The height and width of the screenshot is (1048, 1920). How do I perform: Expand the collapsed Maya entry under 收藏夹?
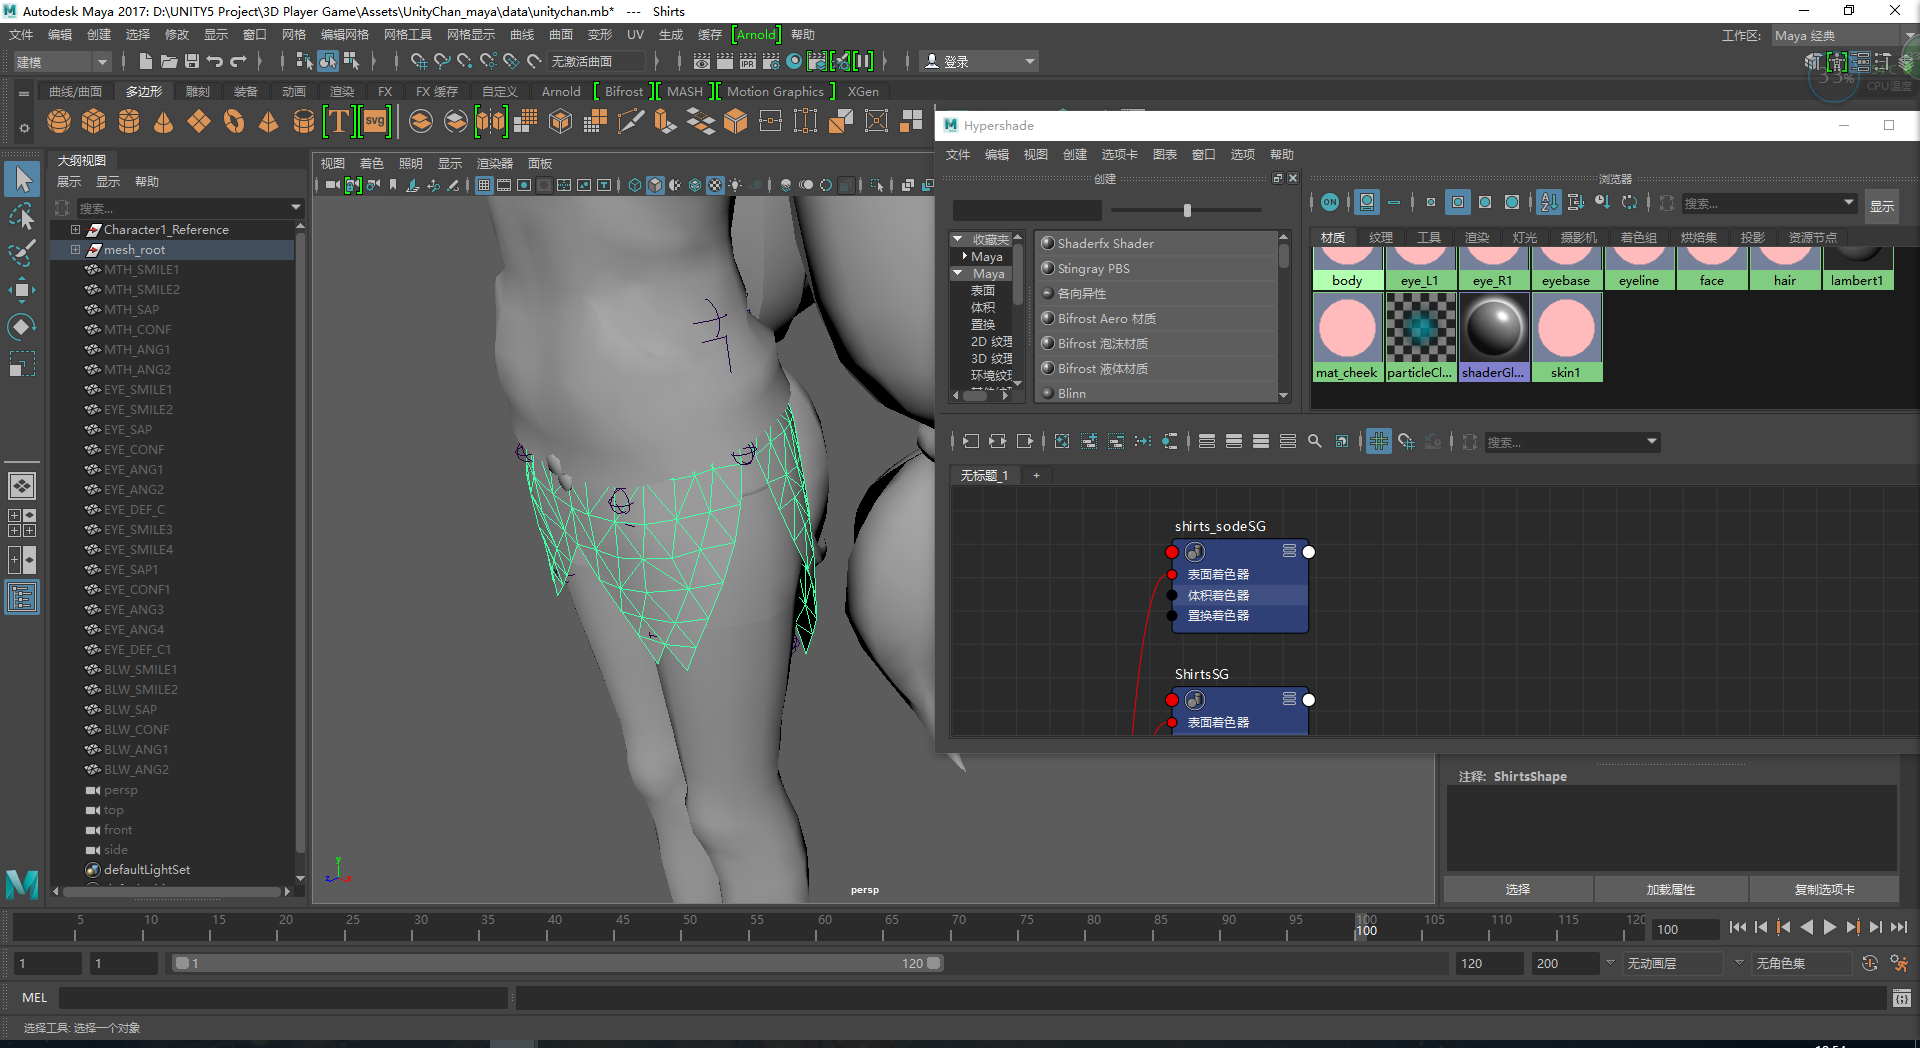tap(965, 256)
